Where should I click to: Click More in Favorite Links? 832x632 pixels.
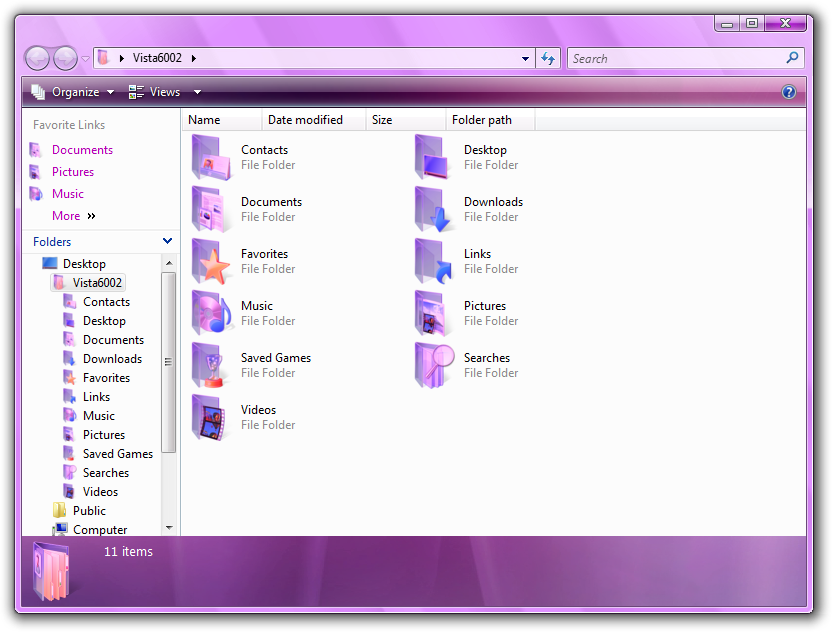click(66, 216)
